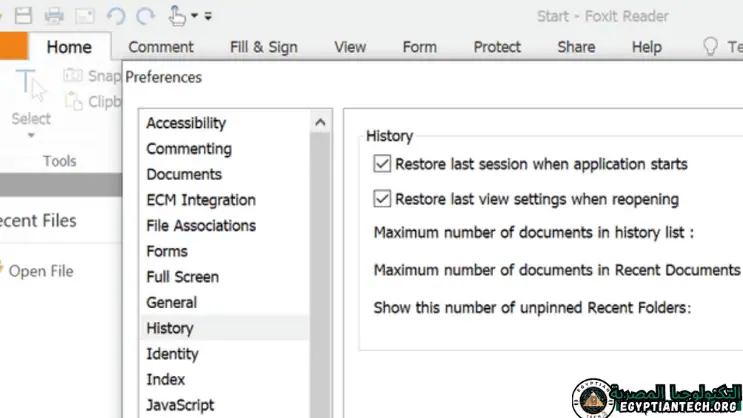This screenshot has height=418, width=743.
Task: Click the SnapShot camera icon
Action: [x=73, y=76]
